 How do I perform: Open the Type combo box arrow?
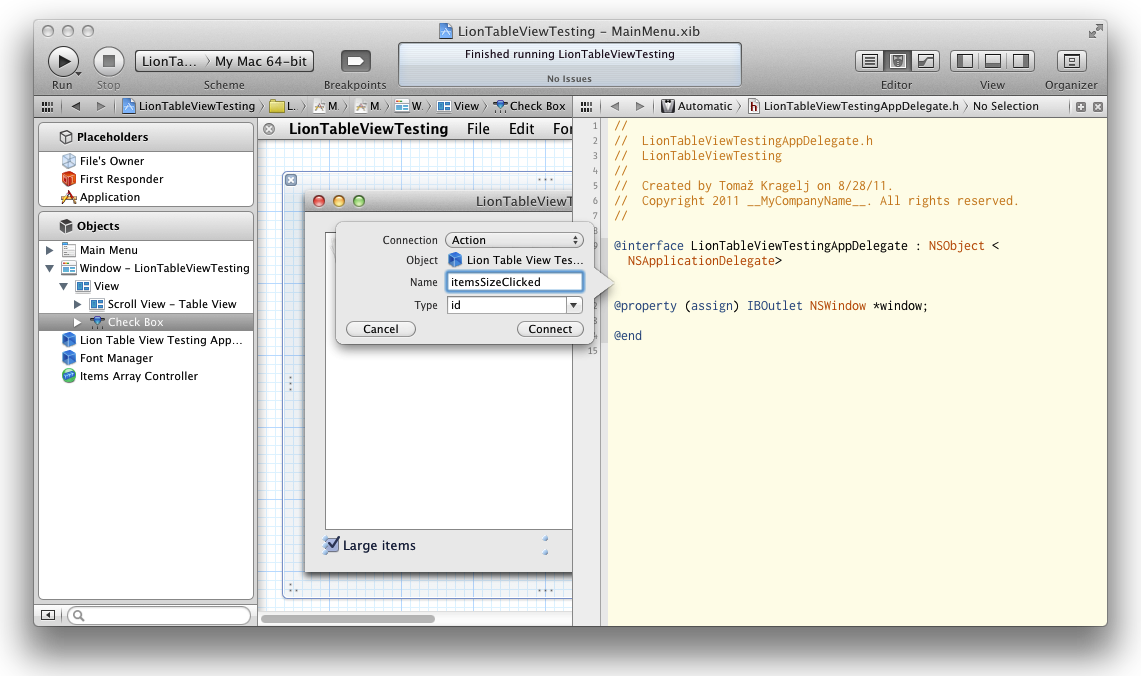(x=574, y=306)
